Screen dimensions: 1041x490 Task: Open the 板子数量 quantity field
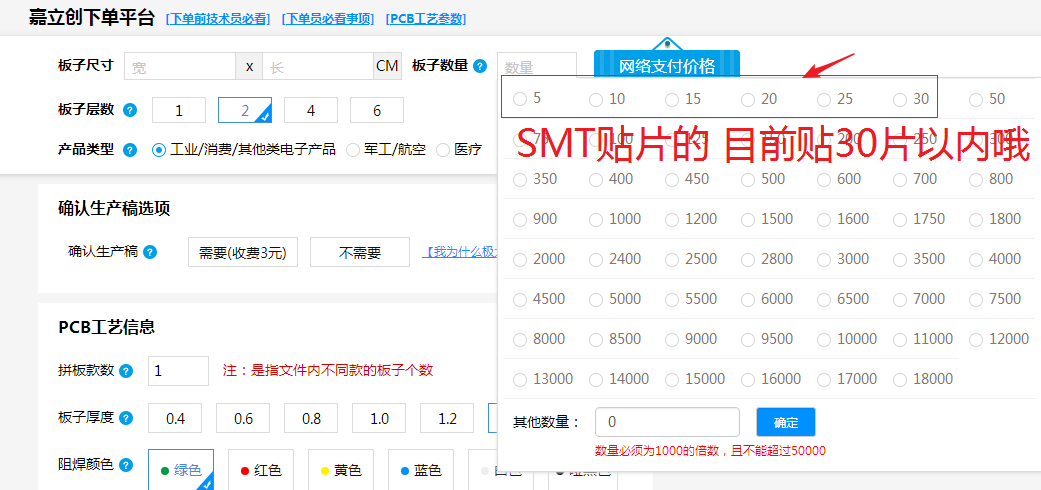pyautogui.click(x=536, y=67)
